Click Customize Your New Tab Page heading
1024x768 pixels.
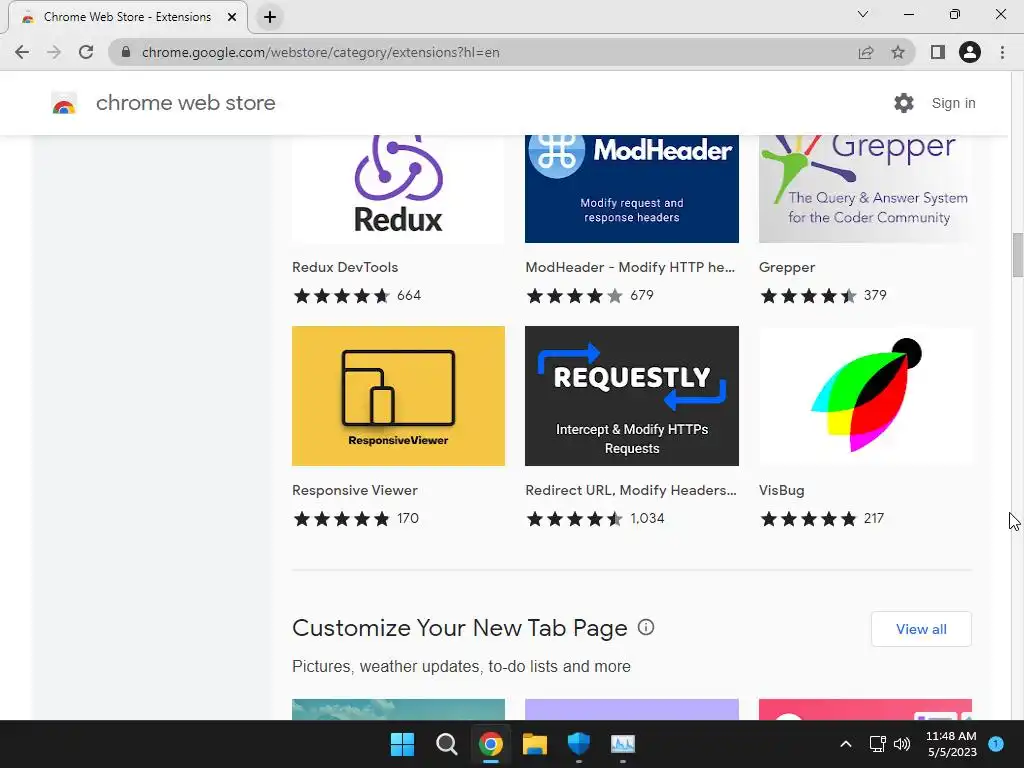coord(460,628)
